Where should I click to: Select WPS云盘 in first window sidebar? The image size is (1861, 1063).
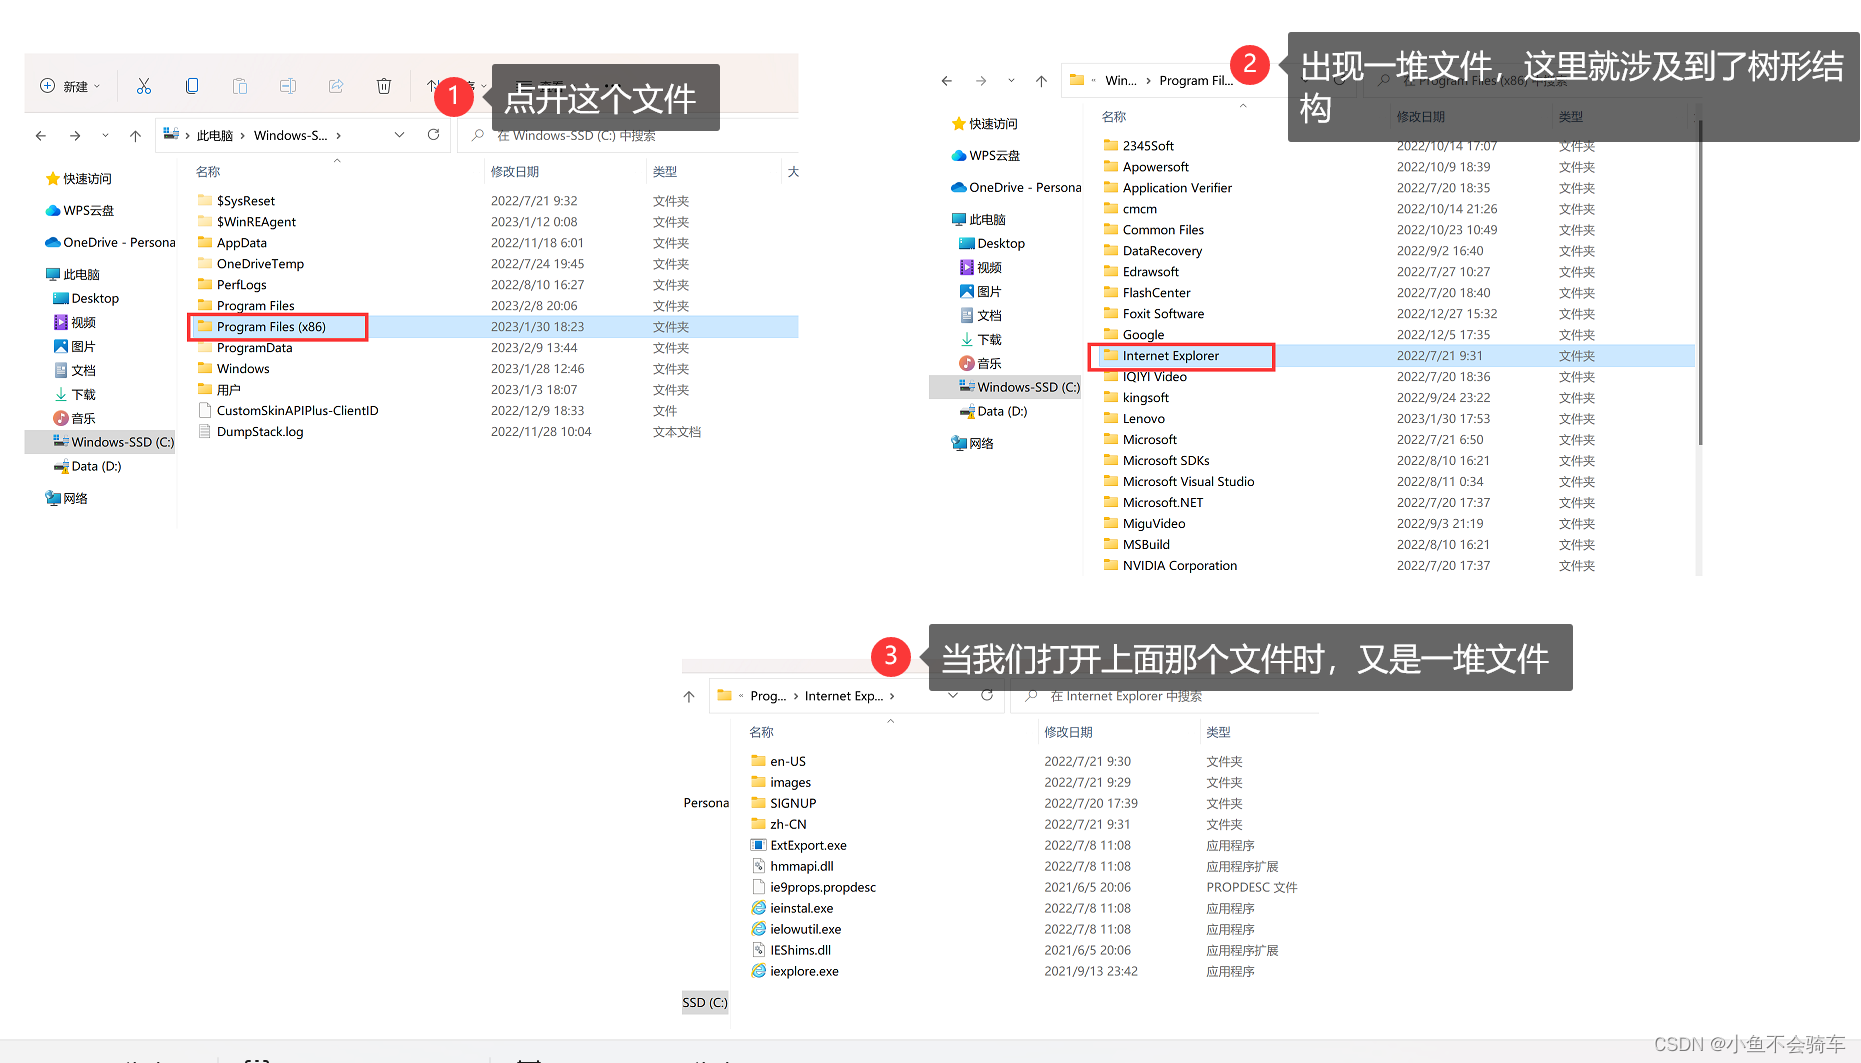80,211
